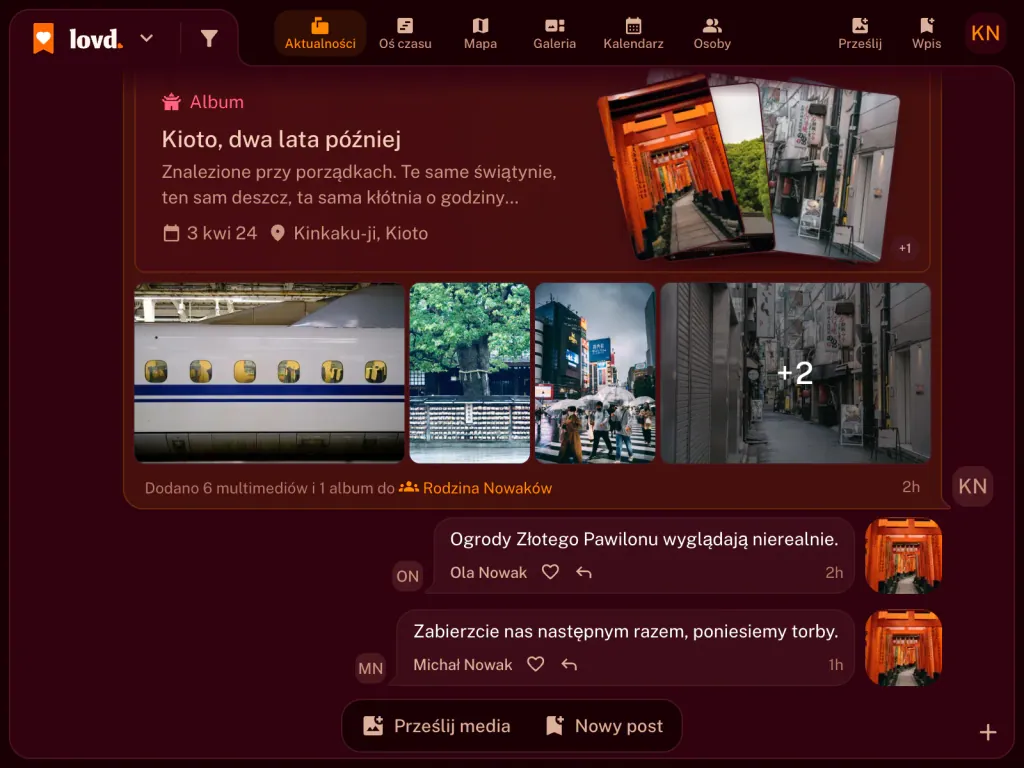This screenshot has width=1024, height=768.
Task: Click the Ola Nowak author name
Action: tap(488, 573)
